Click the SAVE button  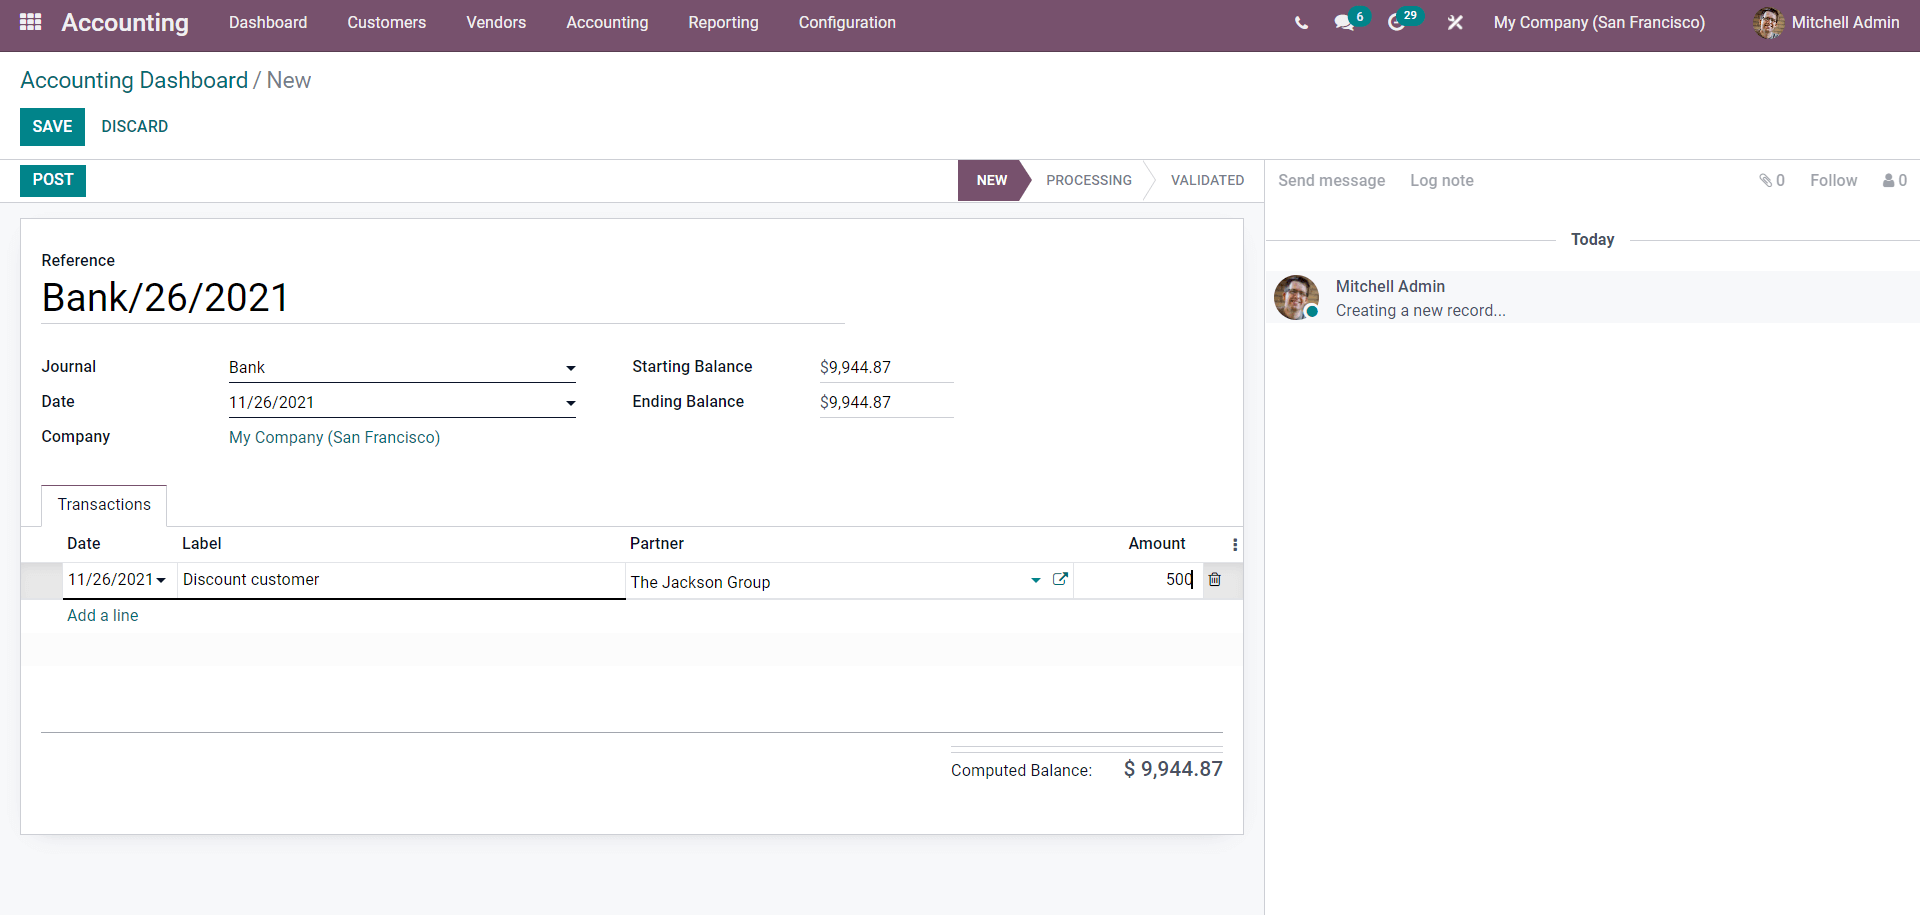coord(52,126)
